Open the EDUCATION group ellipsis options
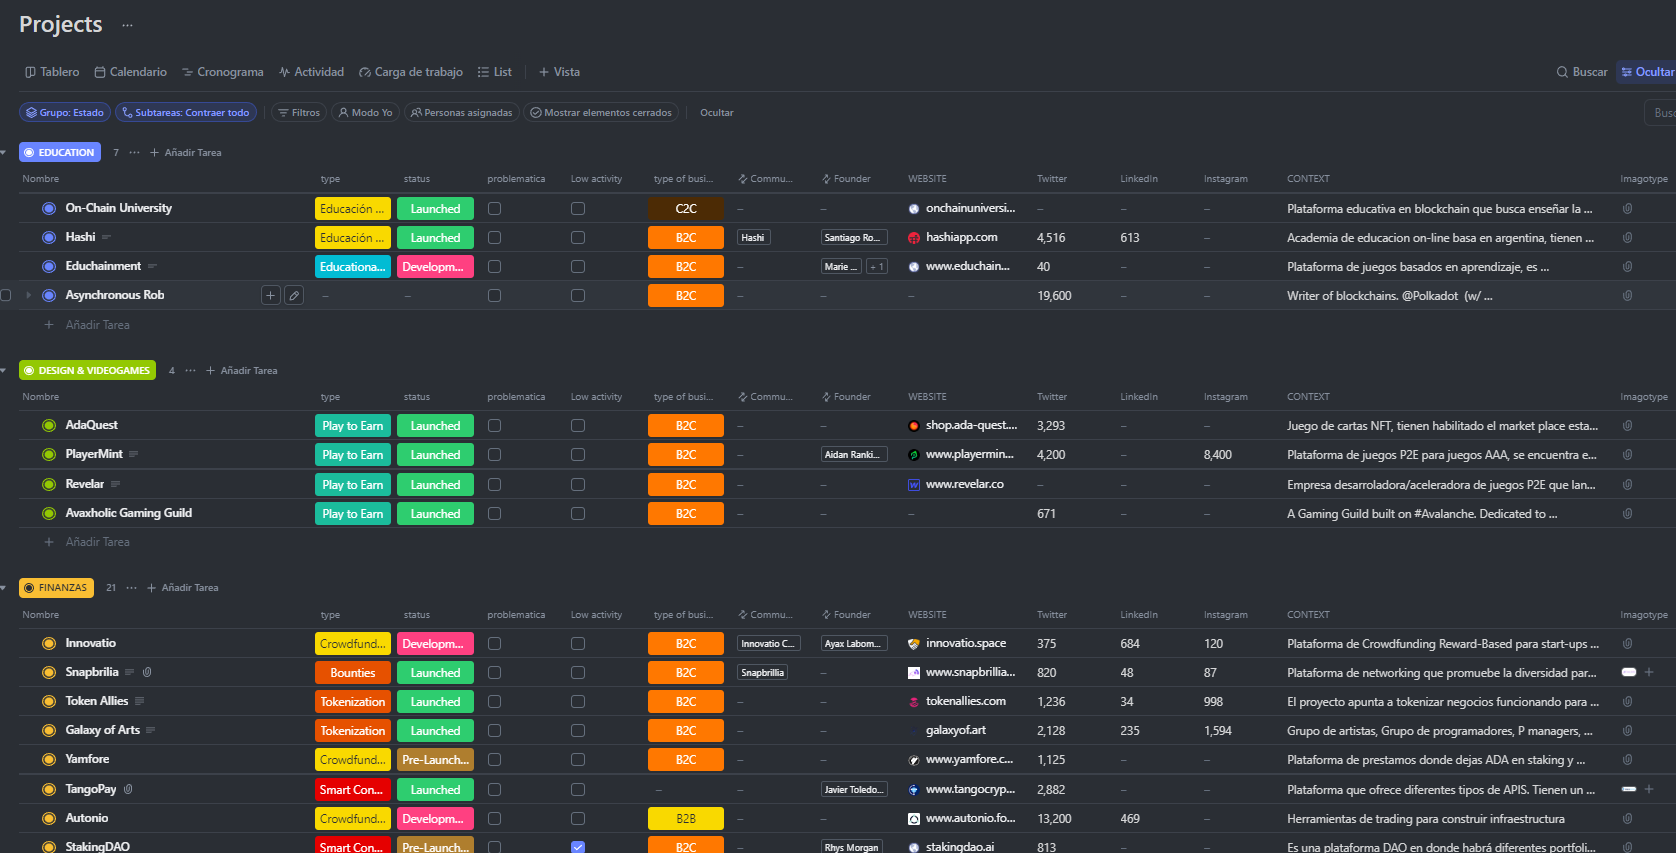Image resolution: width=1676 pixels, height=853 pixels. [x=134, y=153]
